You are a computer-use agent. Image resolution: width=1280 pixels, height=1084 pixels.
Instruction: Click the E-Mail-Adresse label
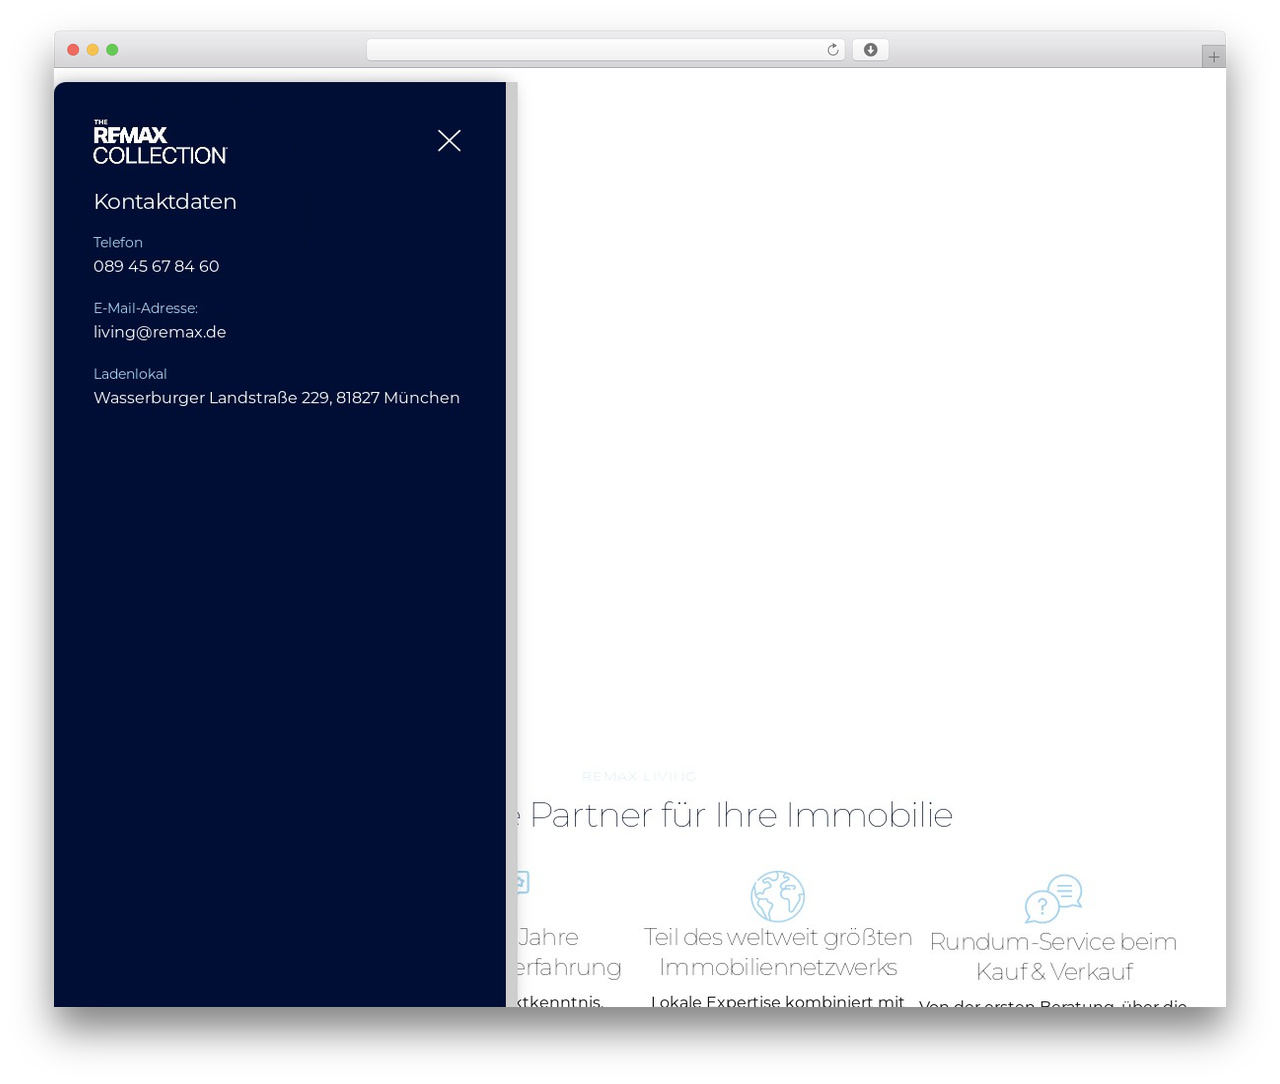coord(146,308)
